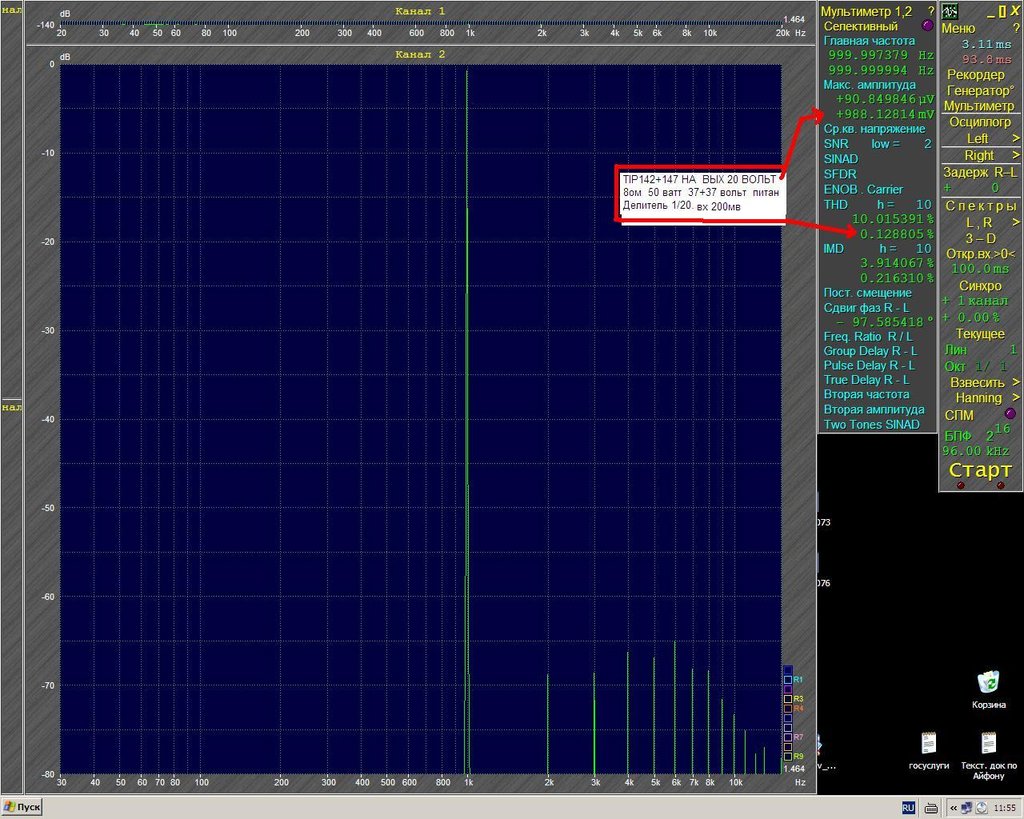Open the Мультиметр menu item
The image size is (1024, 819).
click(x=979, y=106)
